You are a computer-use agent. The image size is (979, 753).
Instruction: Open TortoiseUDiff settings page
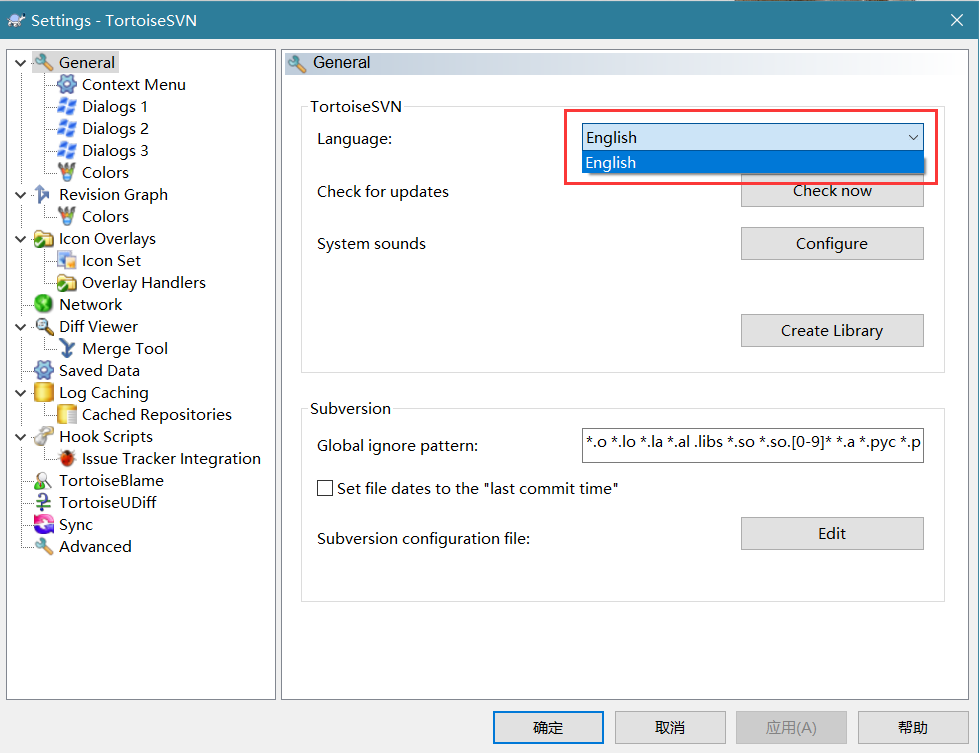point(107,502)
